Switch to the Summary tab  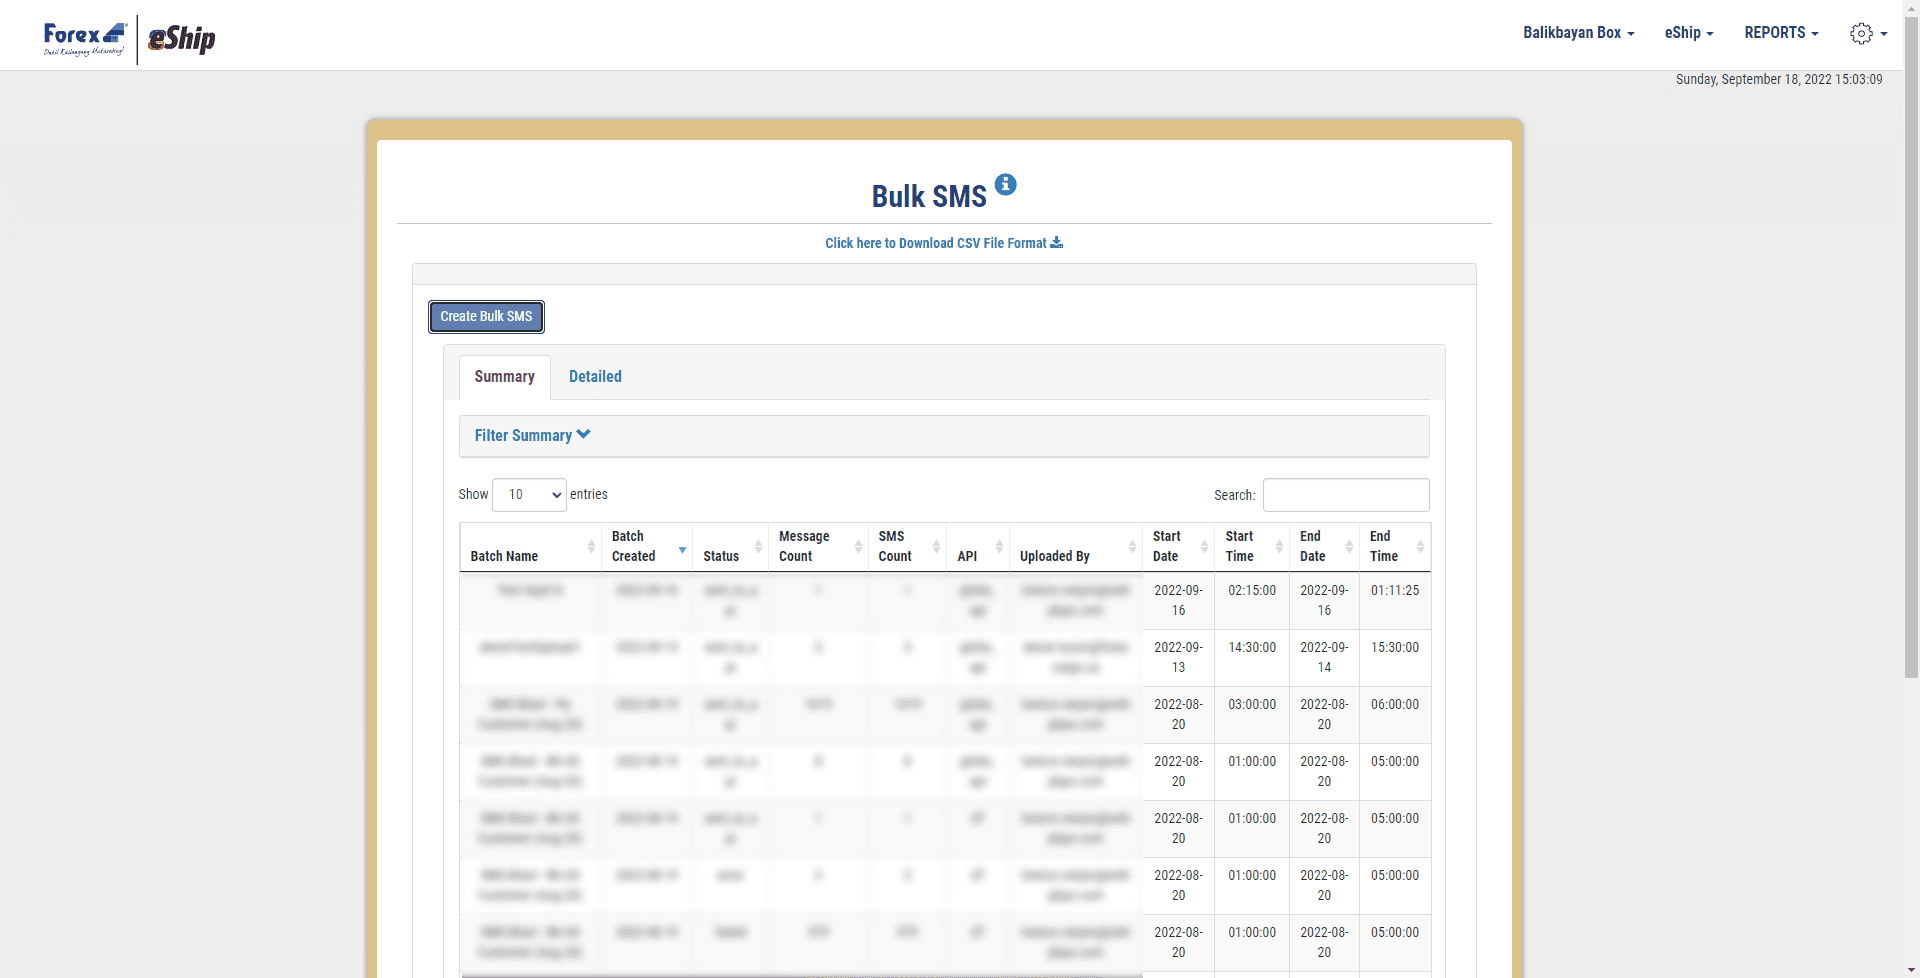point(504,377)
